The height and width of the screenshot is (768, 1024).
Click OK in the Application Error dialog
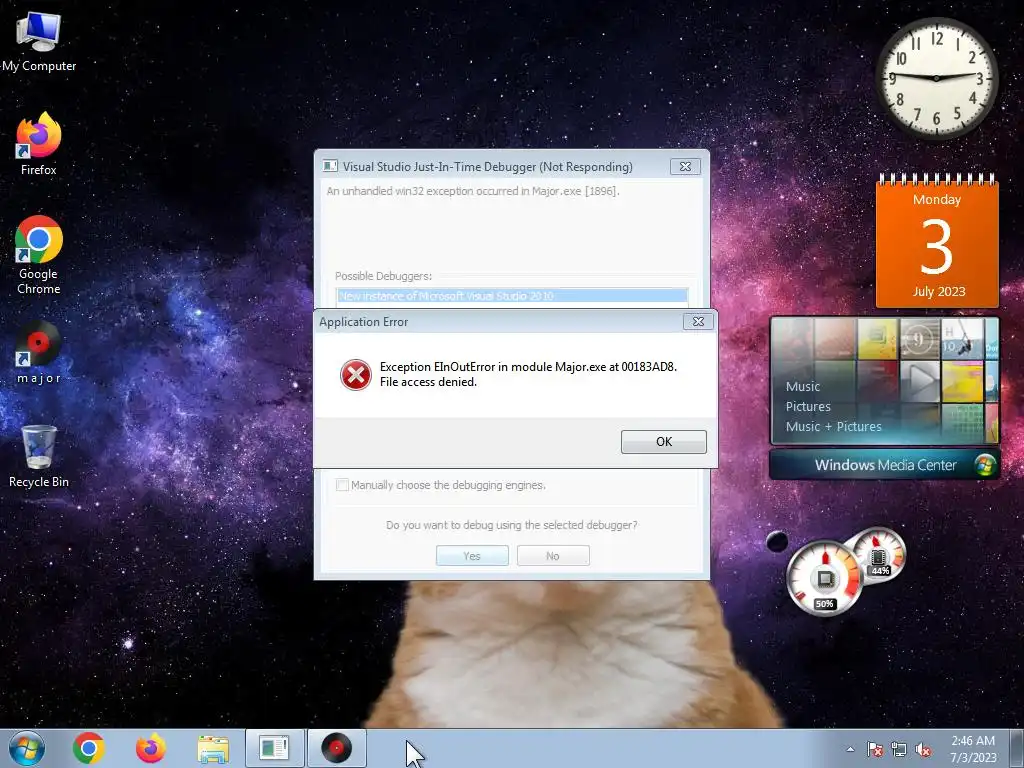[664, 441]
